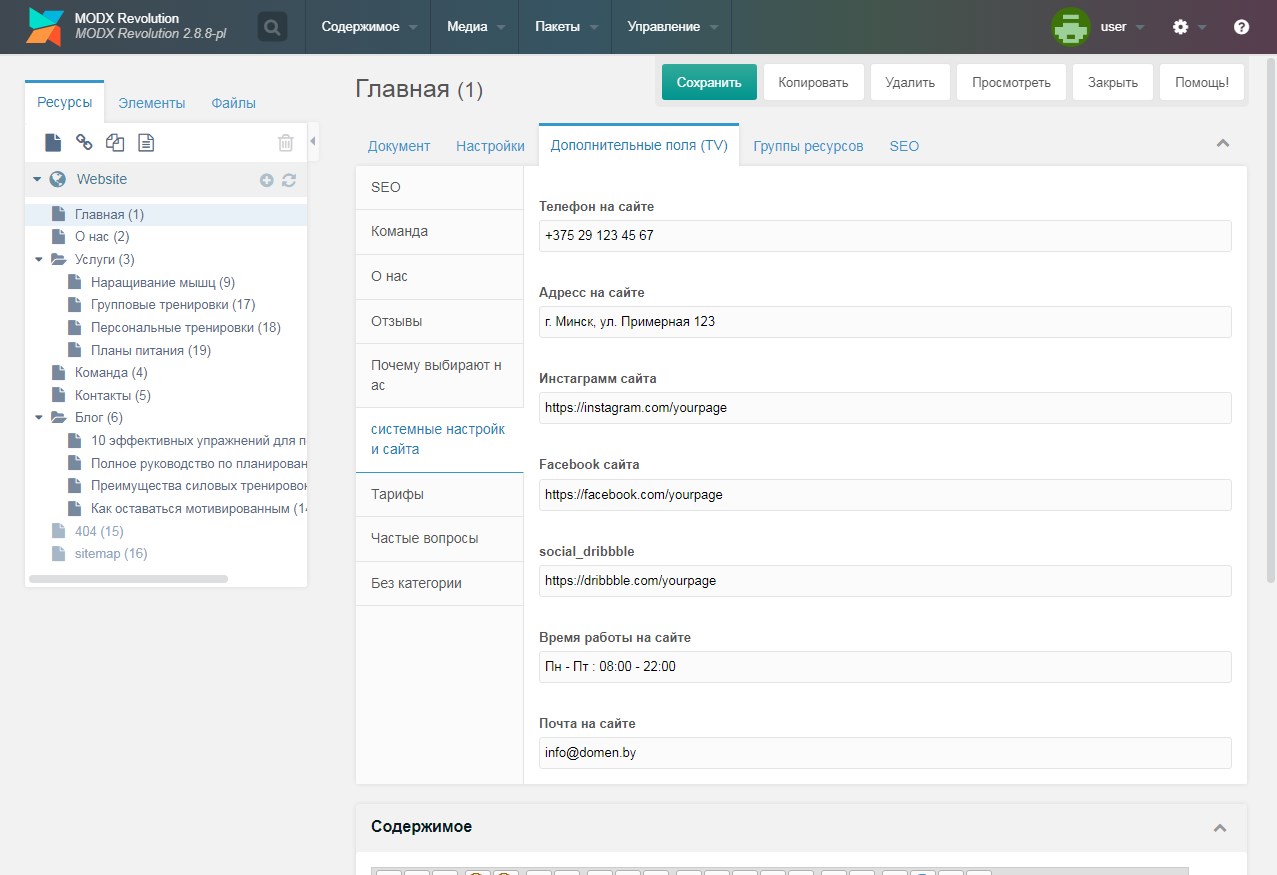Click the Просмотреть button

click(1011, 83)
